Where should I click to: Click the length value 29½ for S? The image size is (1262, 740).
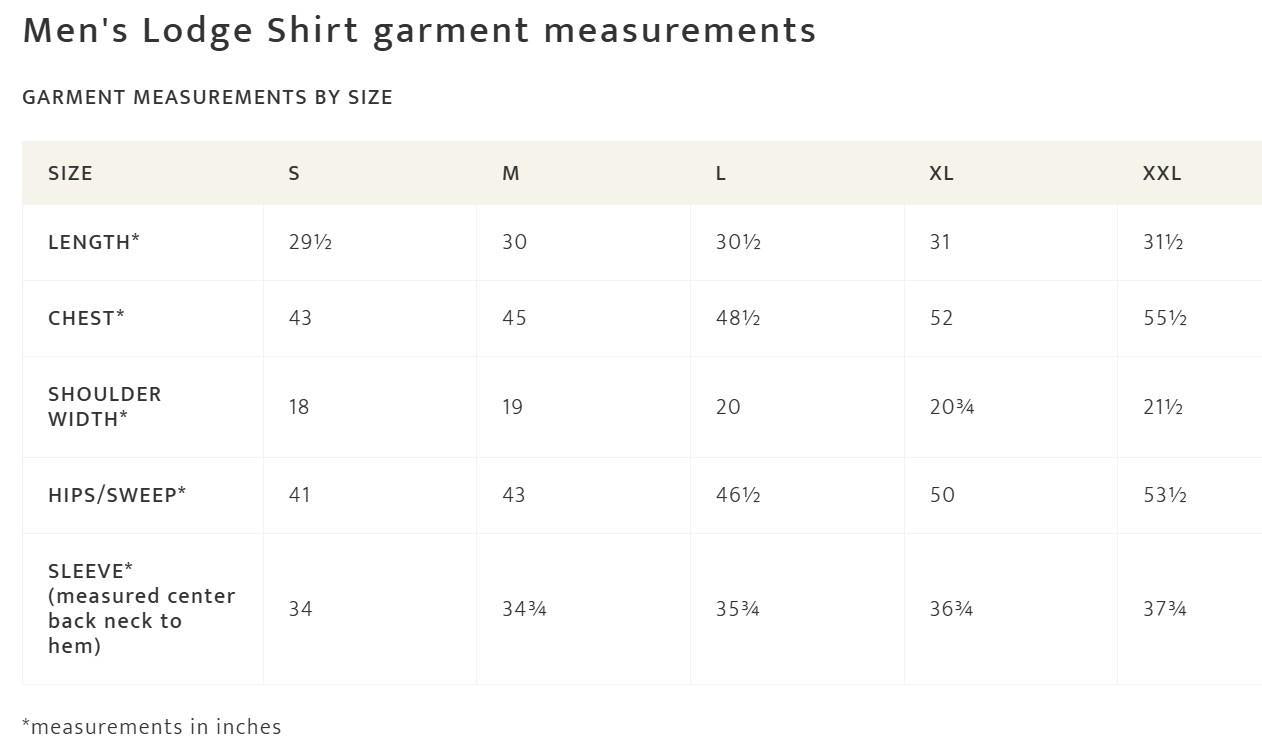[310, 242]
